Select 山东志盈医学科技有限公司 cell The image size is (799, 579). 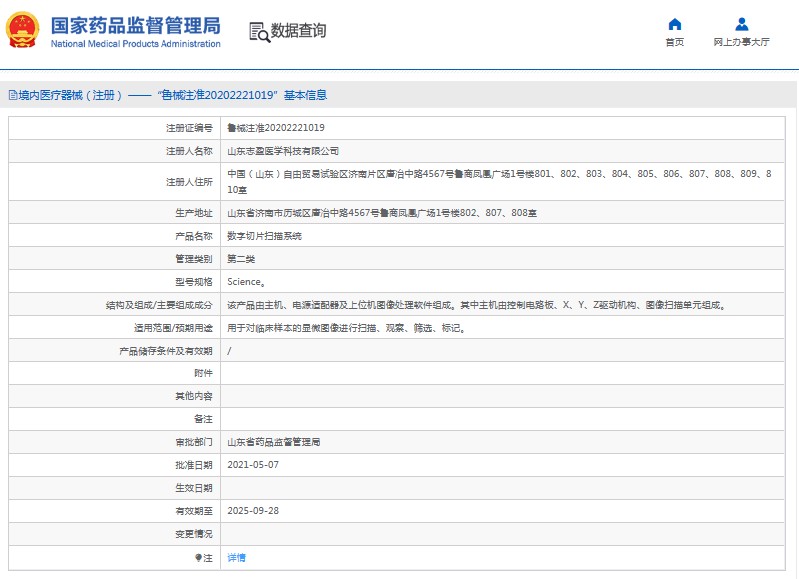click(283, 151)
